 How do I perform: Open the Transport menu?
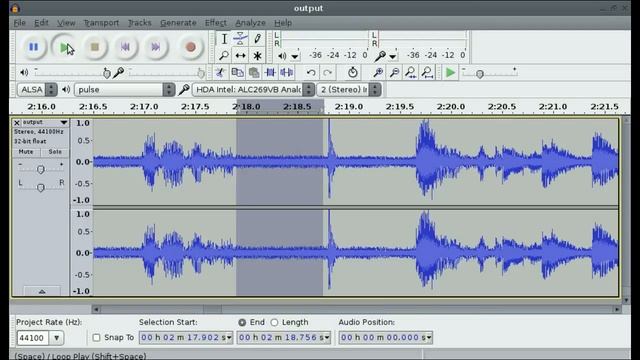(101, 23)
